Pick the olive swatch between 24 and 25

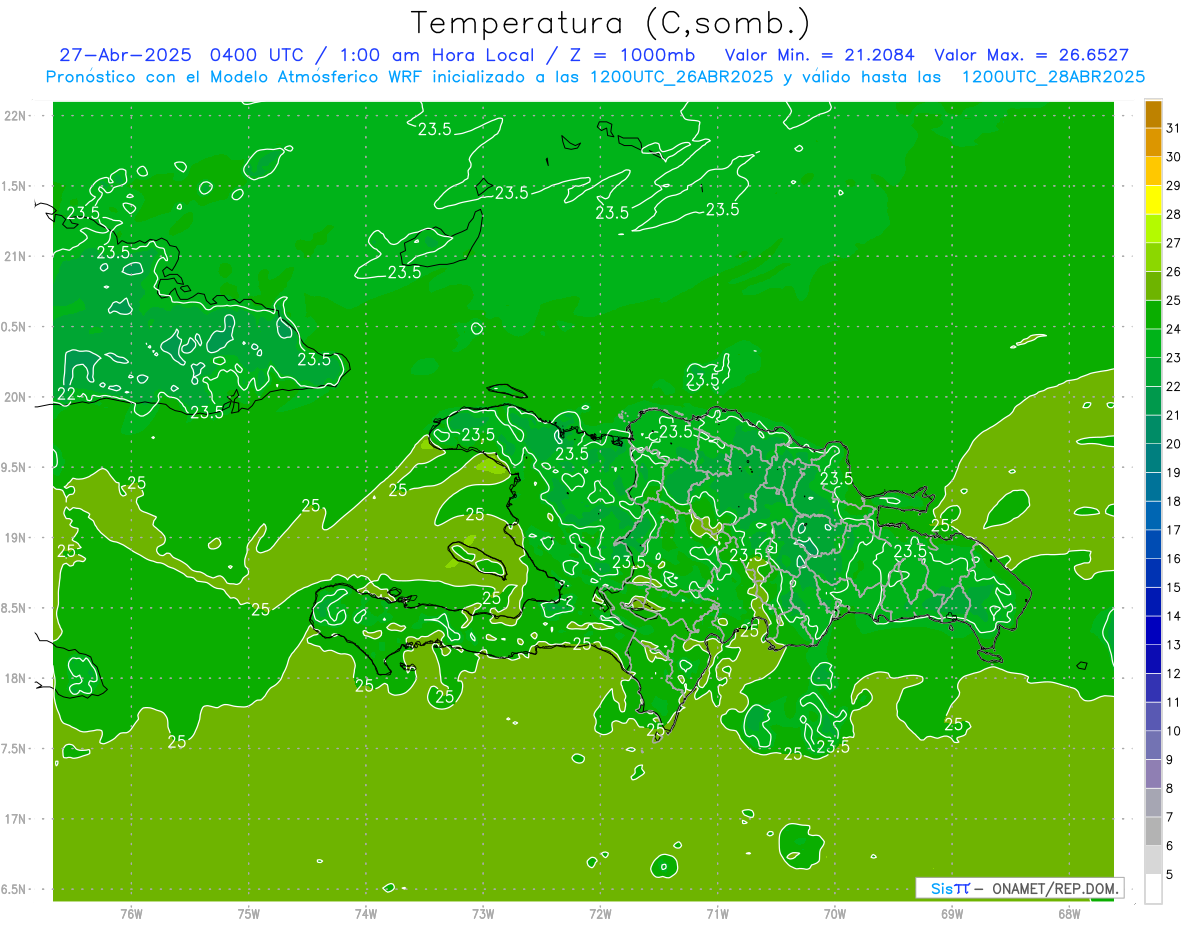[1153, 315]
